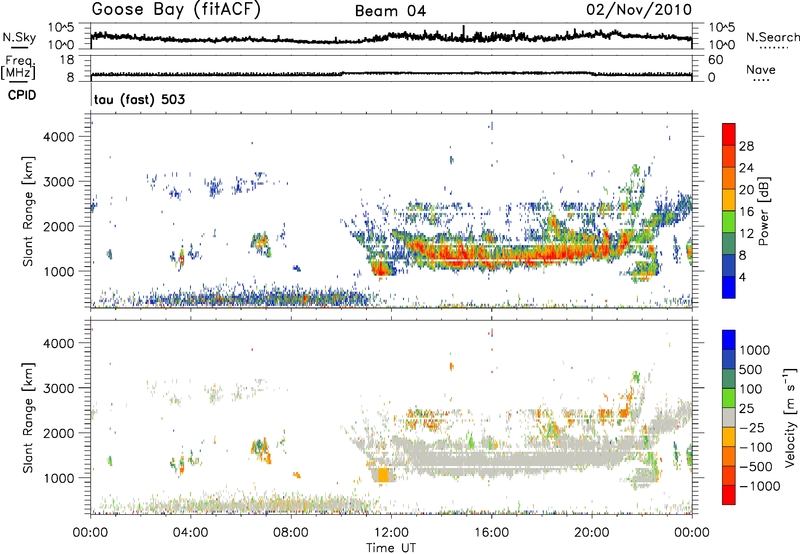The width and height of the screenshot is (800, 554).
Task: Click the '04:00' time axis tick label
Action: (191, 533)
